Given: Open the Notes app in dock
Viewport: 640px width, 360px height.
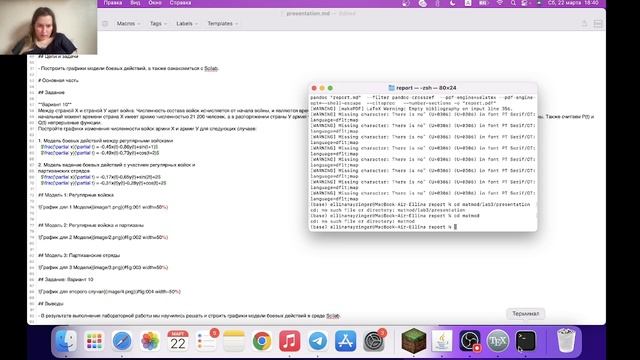Looking at the screenshot, I should click(x=234, y=341).
